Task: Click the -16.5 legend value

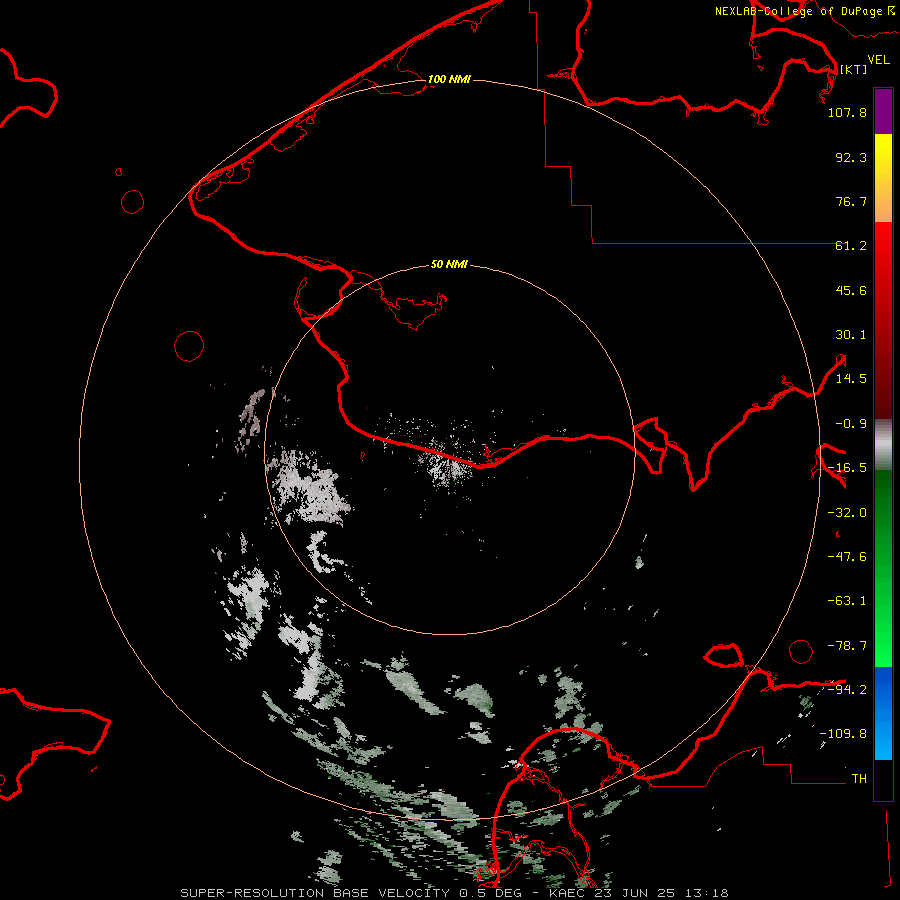Action: pyautogui.click(x=847, y=468)
